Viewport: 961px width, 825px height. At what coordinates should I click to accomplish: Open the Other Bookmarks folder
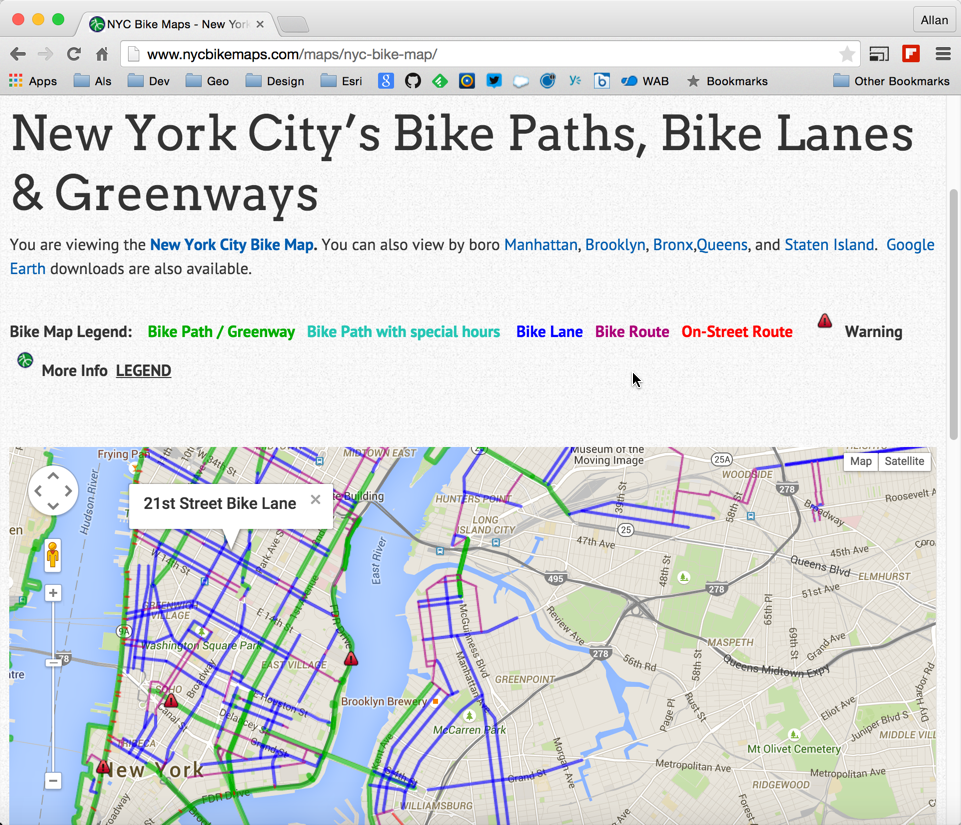click(892, 81)
